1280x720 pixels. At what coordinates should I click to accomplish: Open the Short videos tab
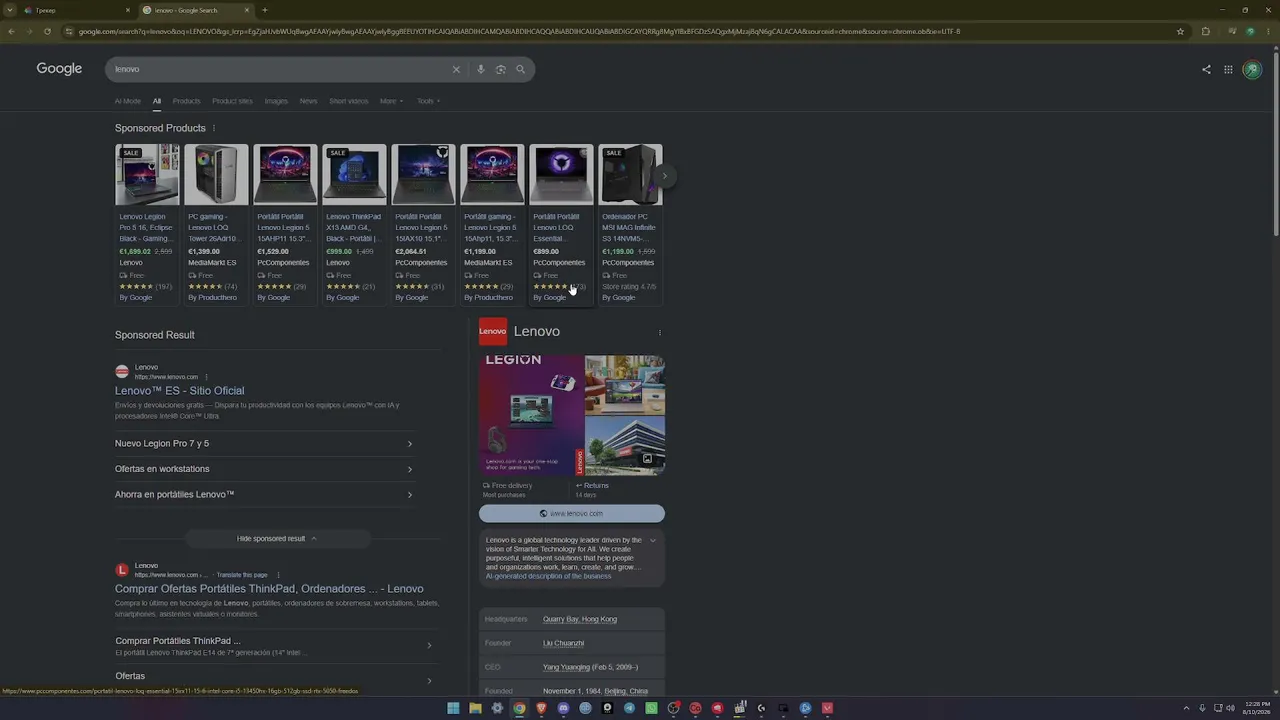click(348, 101)
